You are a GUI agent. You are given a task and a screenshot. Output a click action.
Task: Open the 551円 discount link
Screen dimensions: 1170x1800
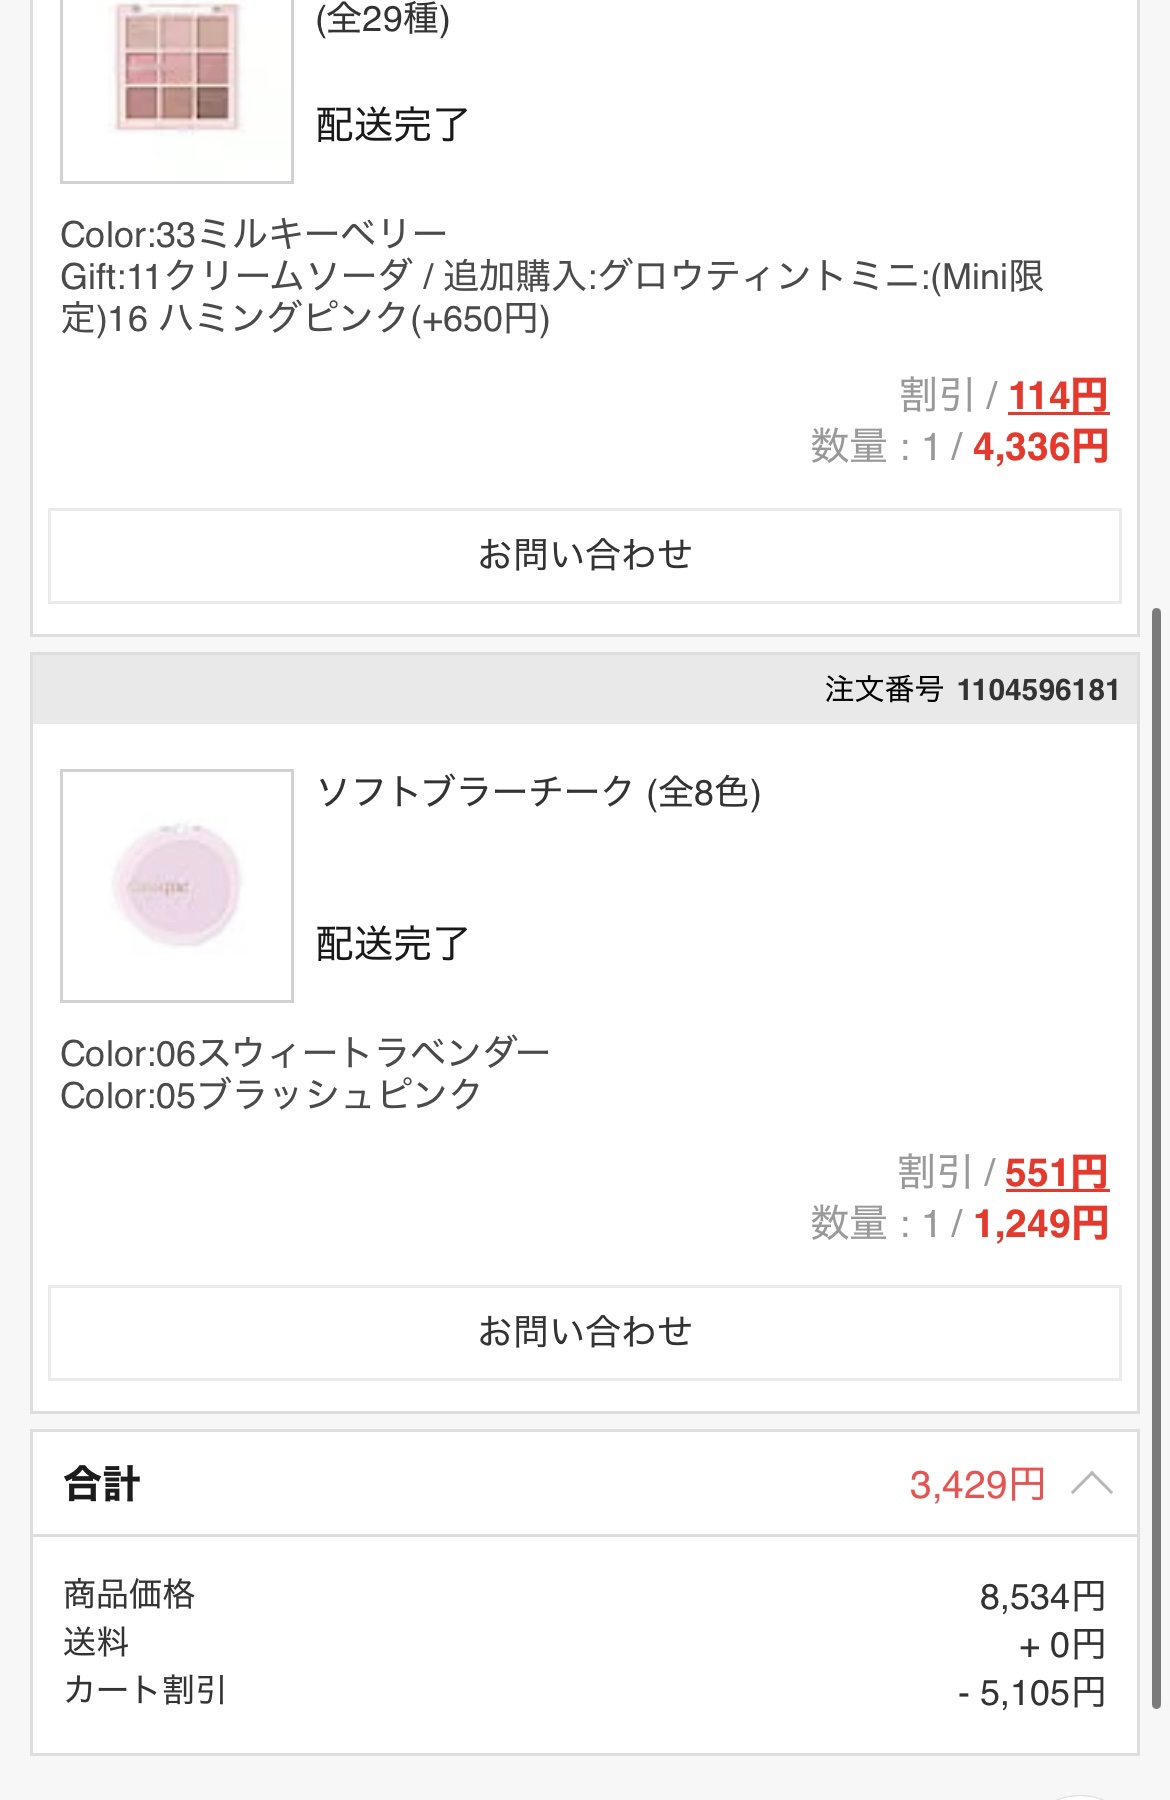[1057, 1173]
